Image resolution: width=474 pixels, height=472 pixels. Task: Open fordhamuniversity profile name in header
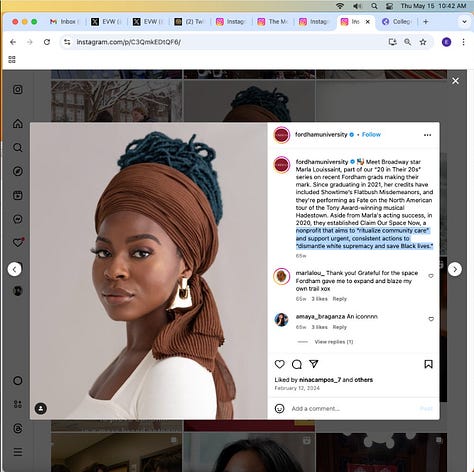click(321, 135)
